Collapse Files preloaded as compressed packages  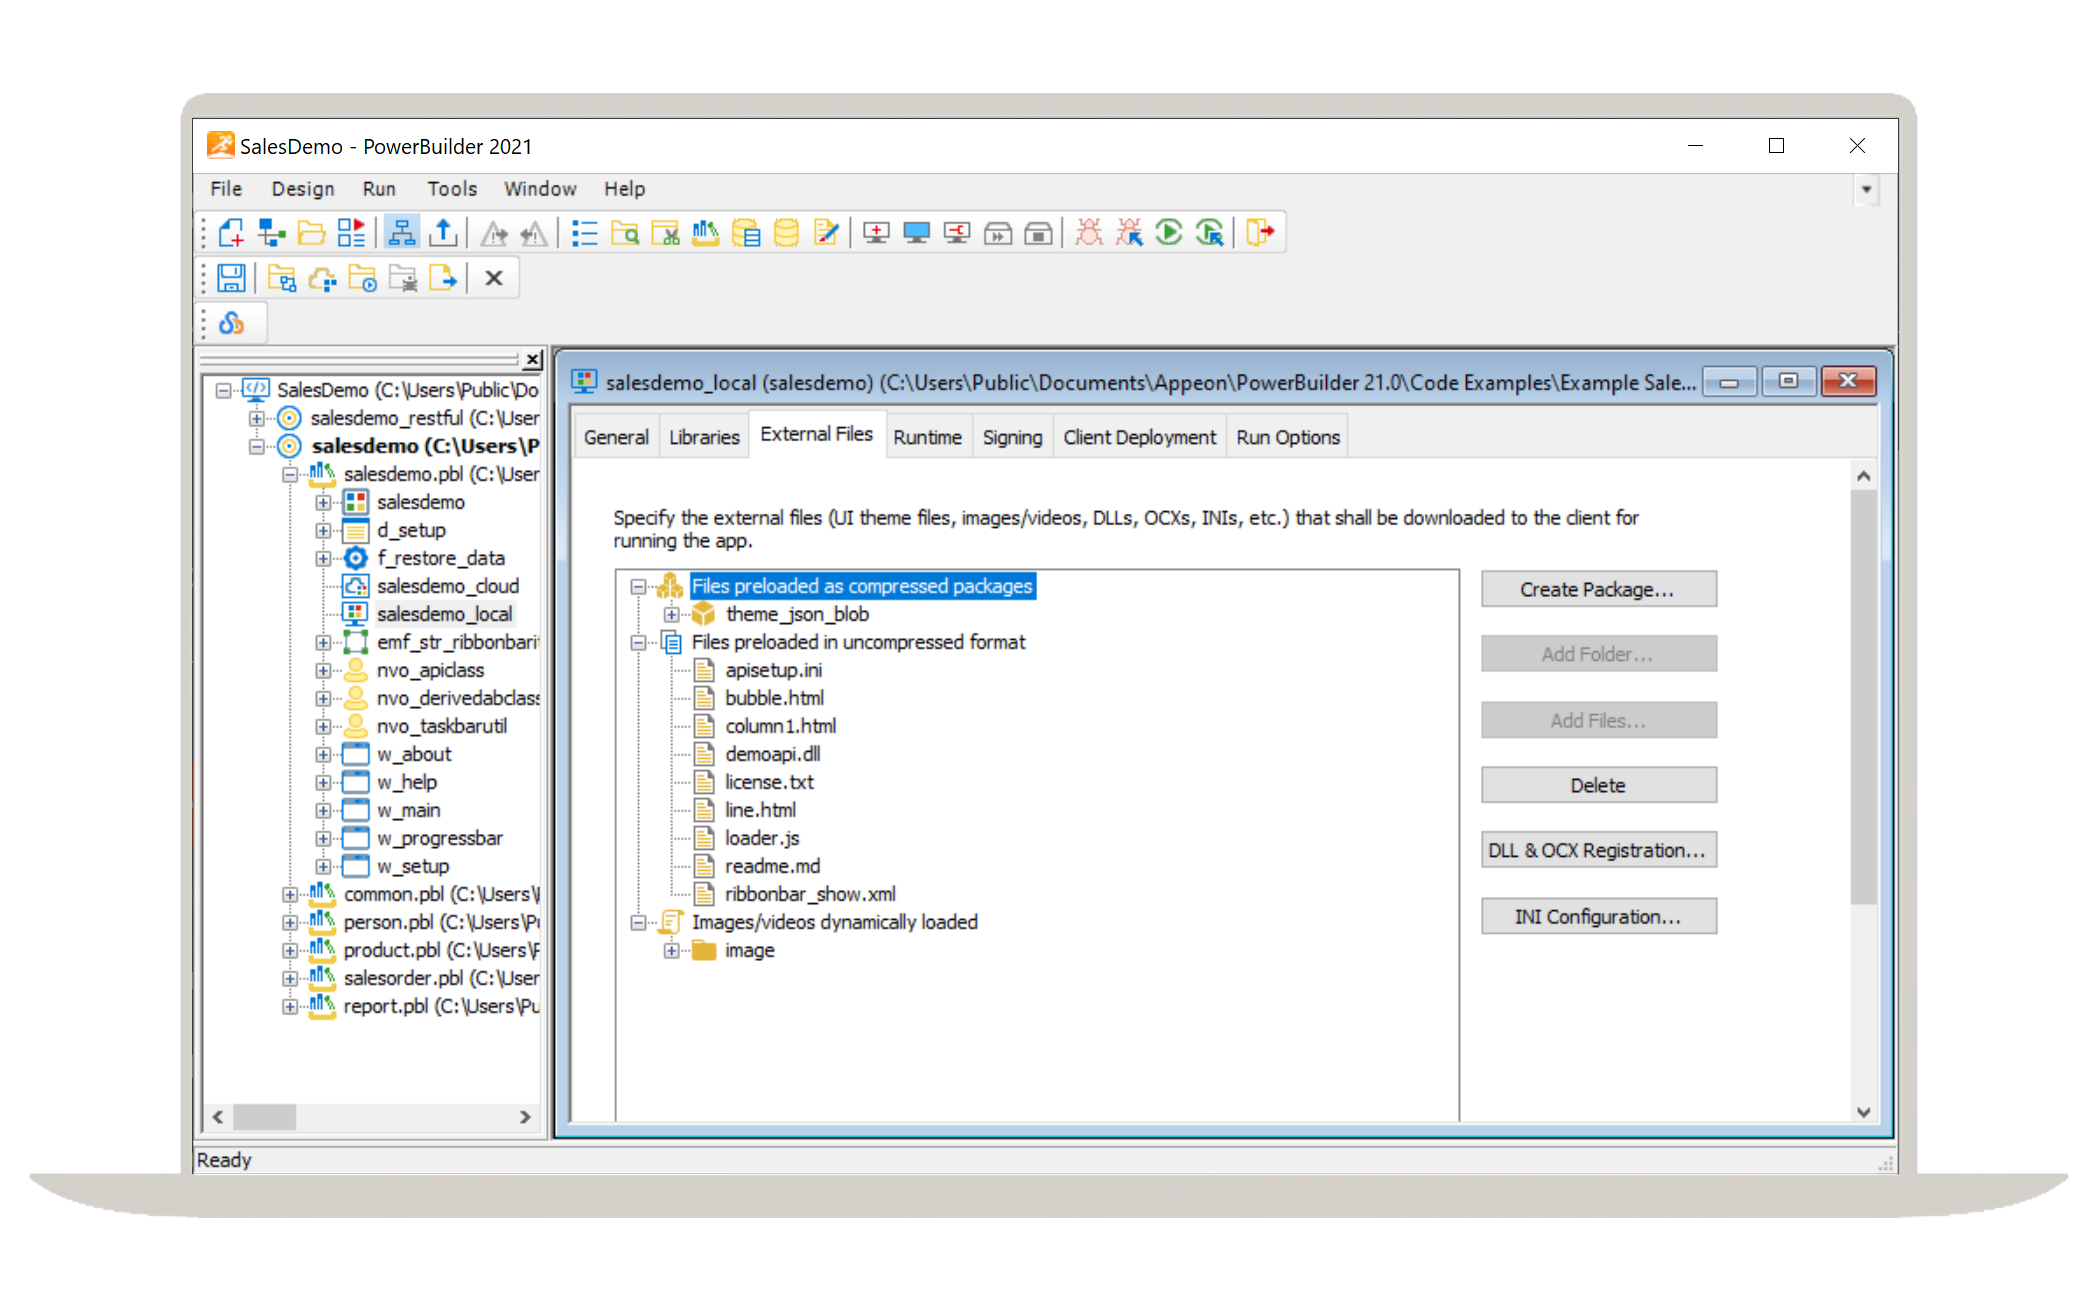pyautogui.click(x=638, y=586)
